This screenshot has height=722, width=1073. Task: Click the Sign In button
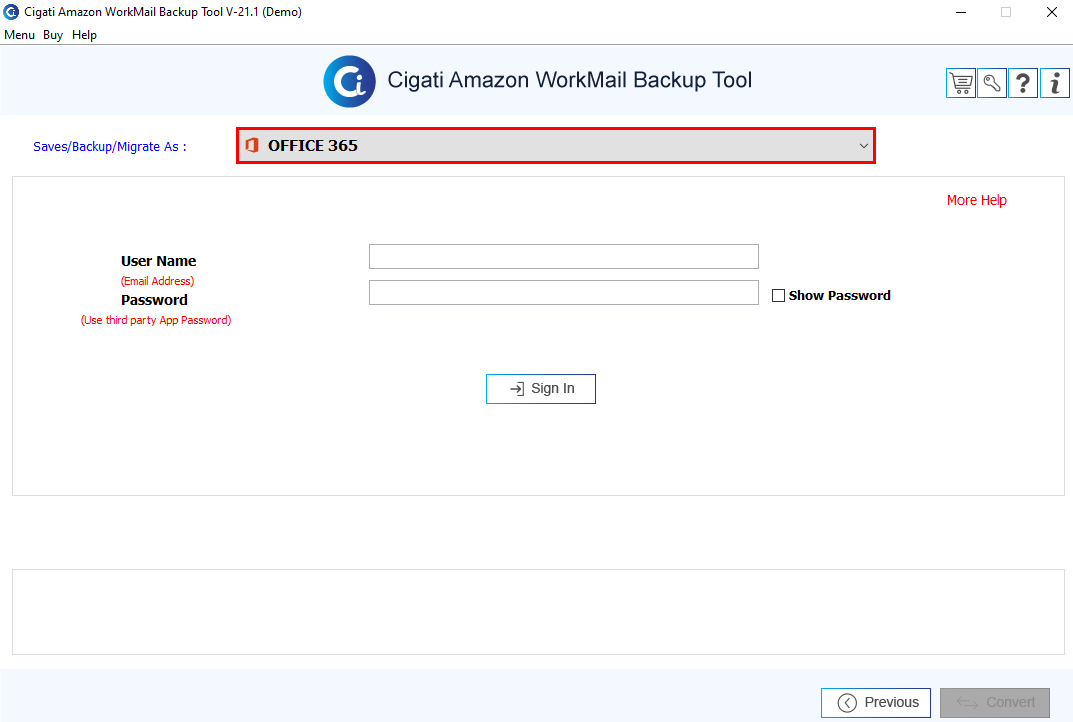pyautogui.click(x=541, y=389)
